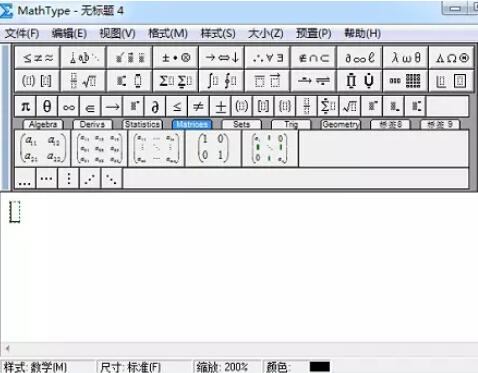Insert the single ≠ symbol from small bar
Image resolution: width=478 pixels, height=373 pixels.
pos(198,107)
